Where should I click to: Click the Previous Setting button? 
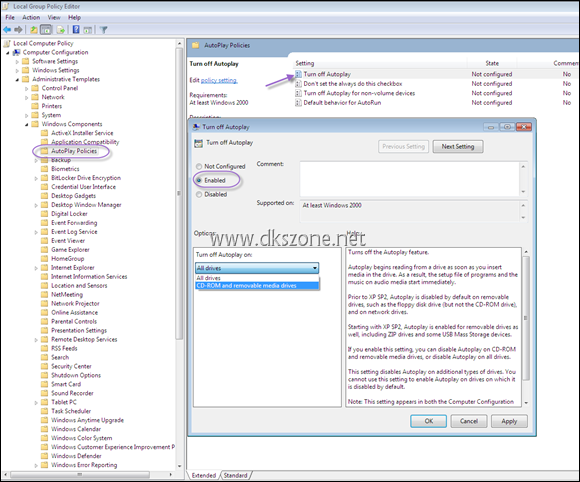point(403,146)
